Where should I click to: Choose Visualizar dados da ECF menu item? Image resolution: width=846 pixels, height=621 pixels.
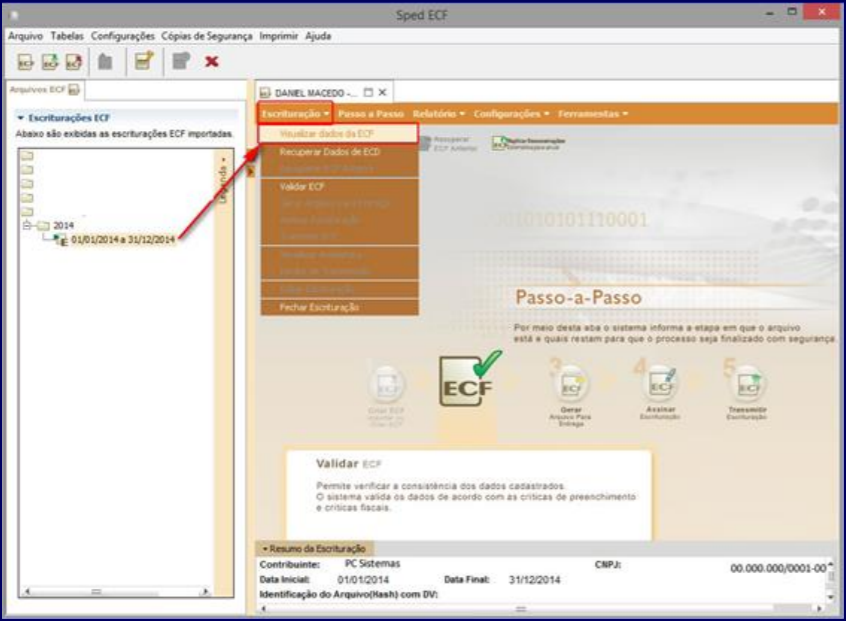(x=338, y=134)
